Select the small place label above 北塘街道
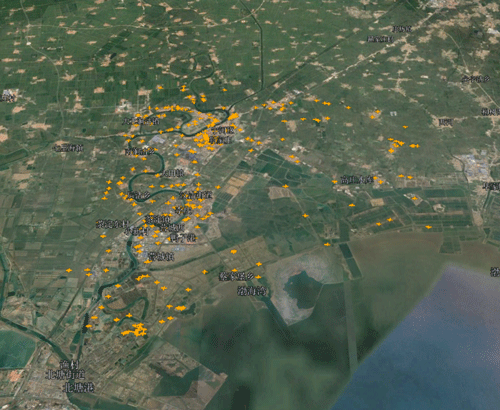This screenshot has height=410, width=500. tap(68, 364)
